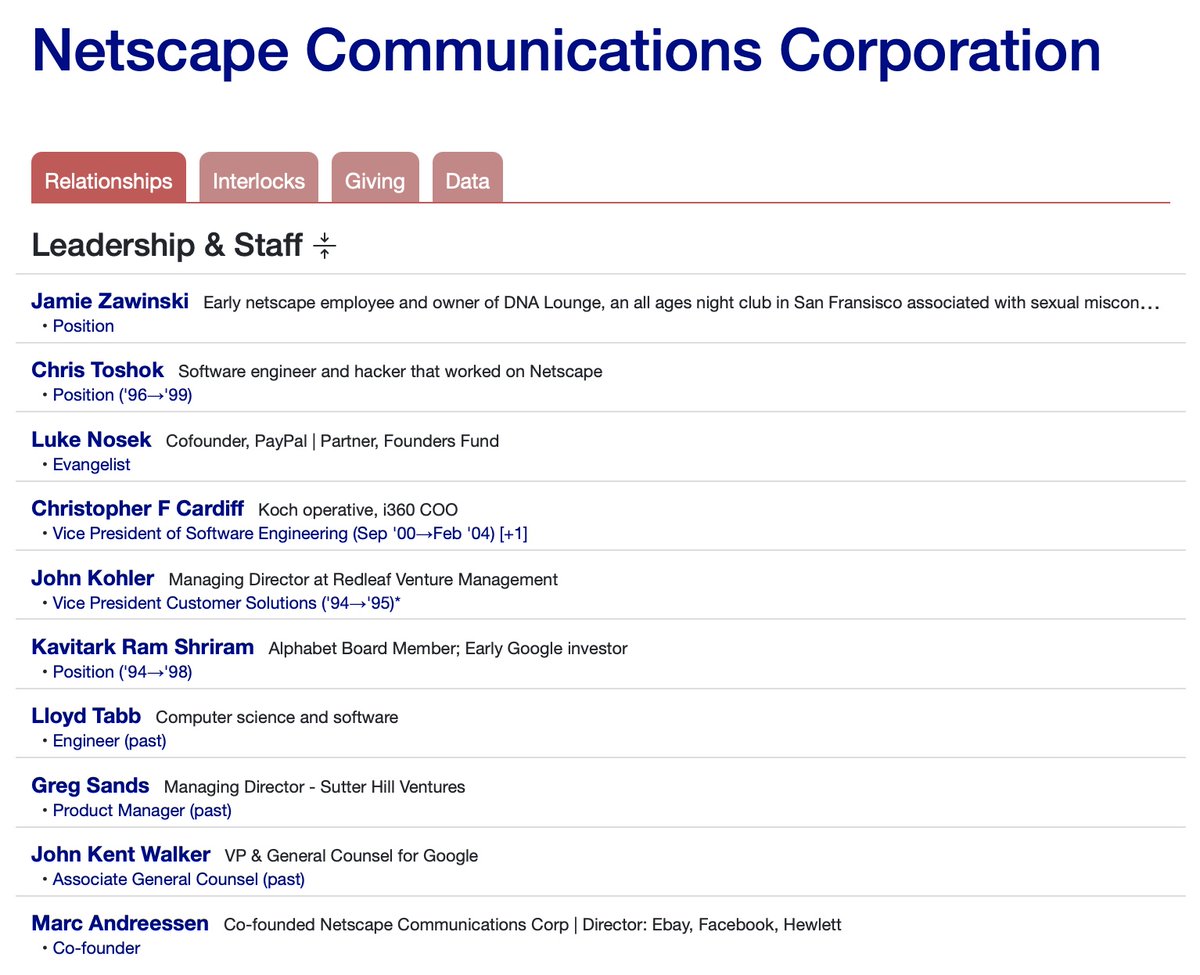
Task: Collapse the Leadership & Staff section icon
Action: point(324,245)
